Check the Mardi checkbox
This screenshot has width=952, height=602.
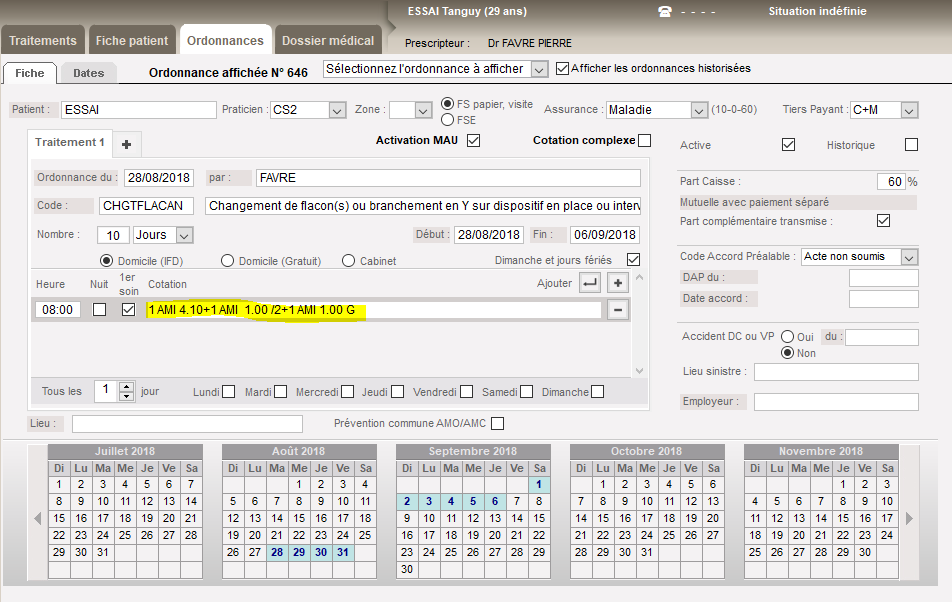(280, 392)
